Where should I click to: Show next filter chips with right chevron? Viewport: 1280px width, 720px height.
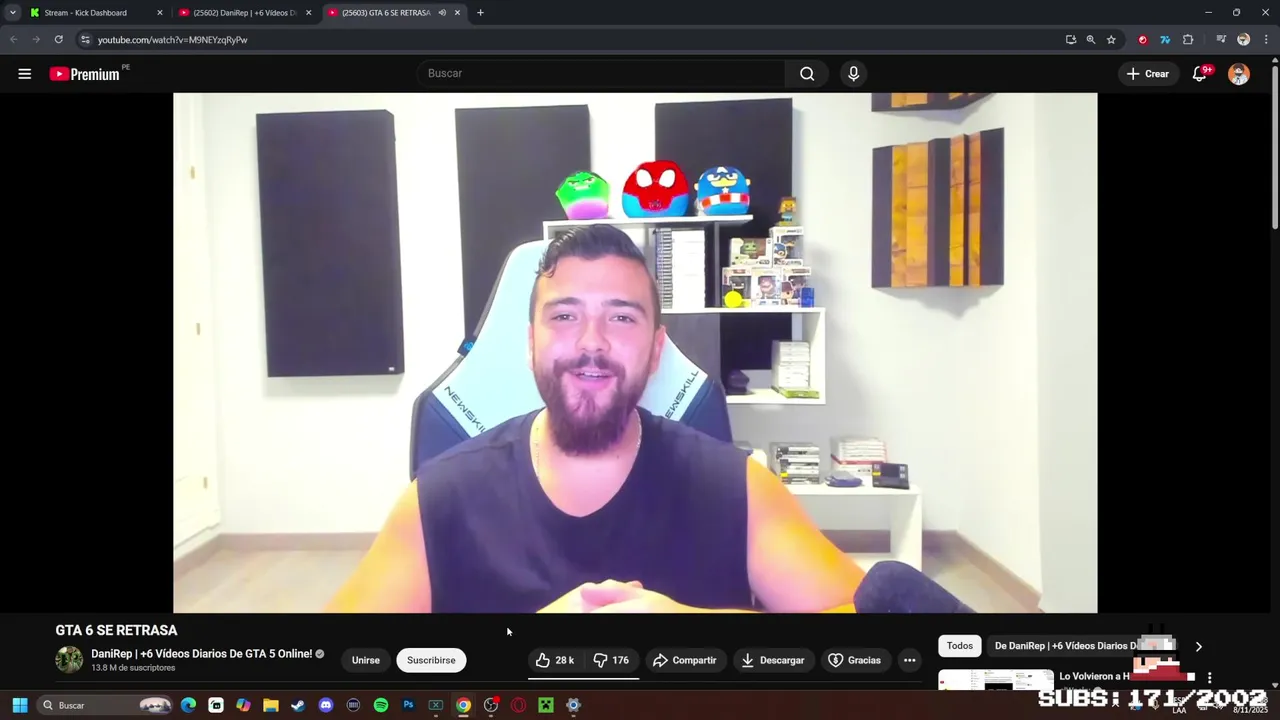click(x=1198, y=646)
